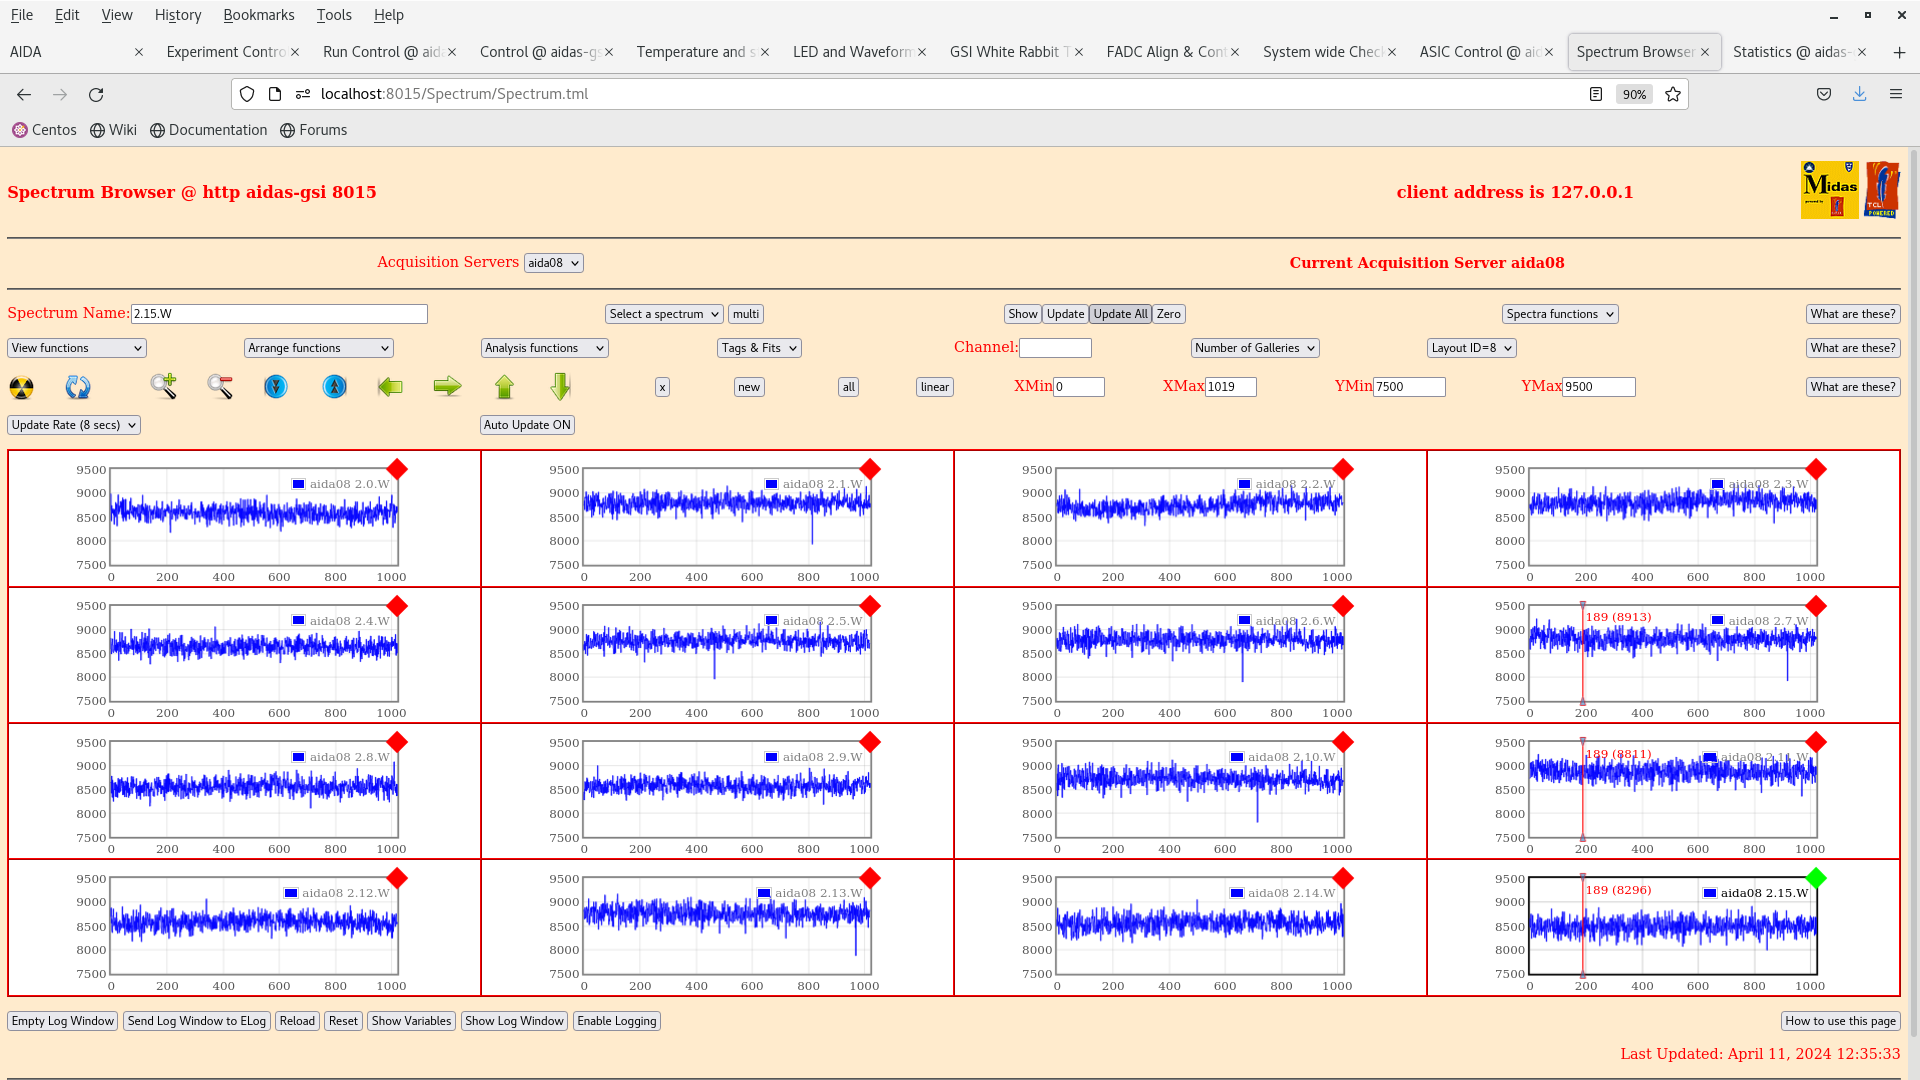This screenshot has width=1920, height=1080.
Task: Click the Midas logo icon
Action: [x=1829, y=190]
